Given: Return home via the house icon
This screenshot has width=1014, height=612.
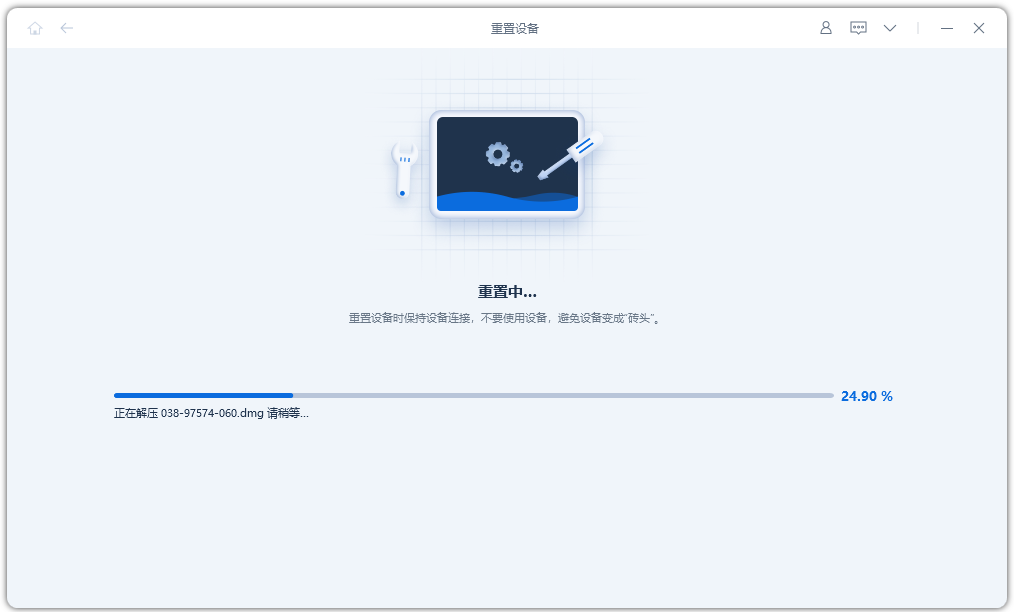Looking at the screenshot, I should [x=35, y=28].
